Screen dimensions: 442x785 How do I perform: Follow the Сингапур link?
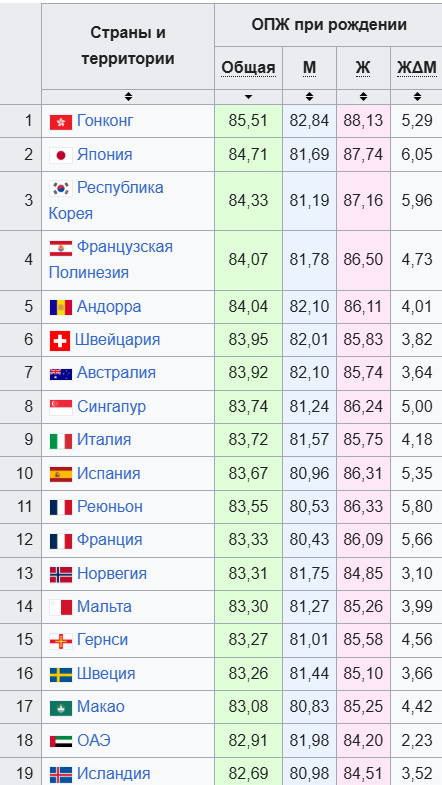click(111, 407)
